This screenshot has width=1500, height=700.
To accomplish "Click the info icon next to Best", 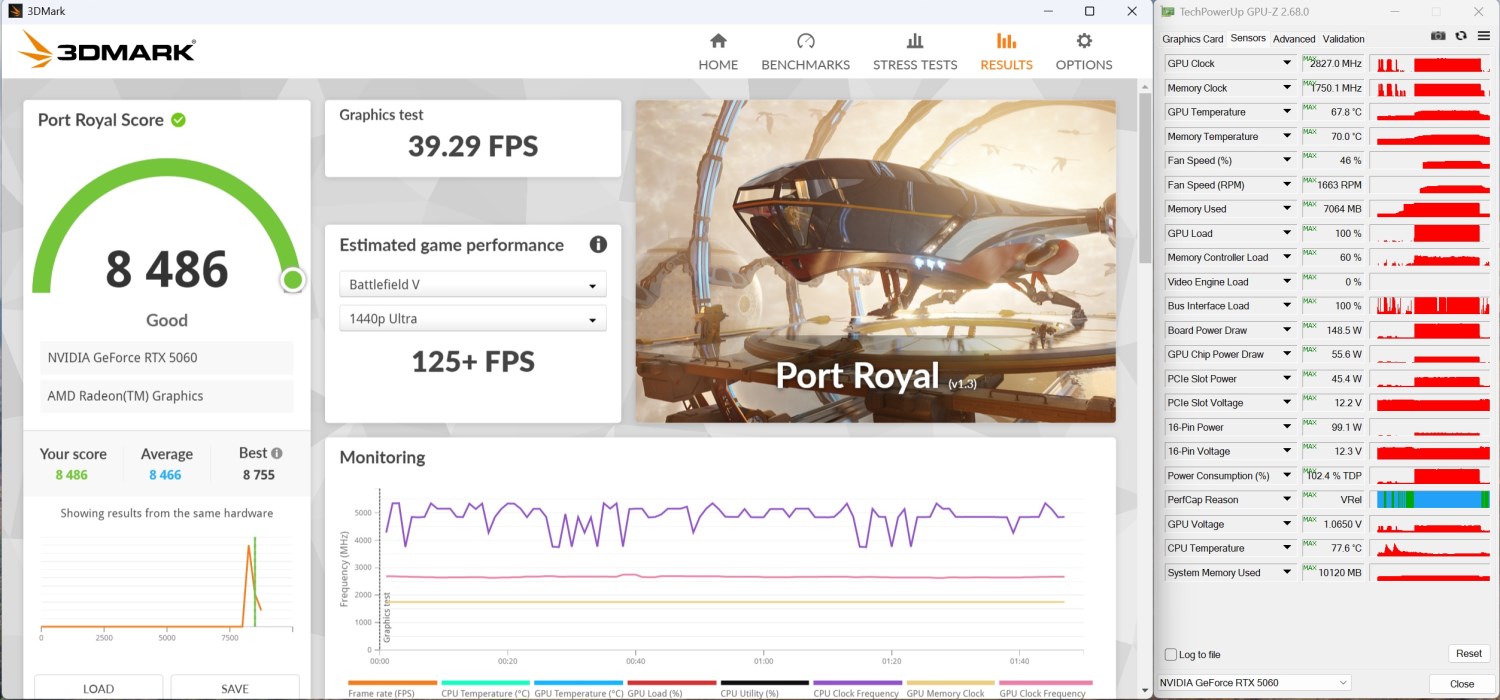I will 276,453.
